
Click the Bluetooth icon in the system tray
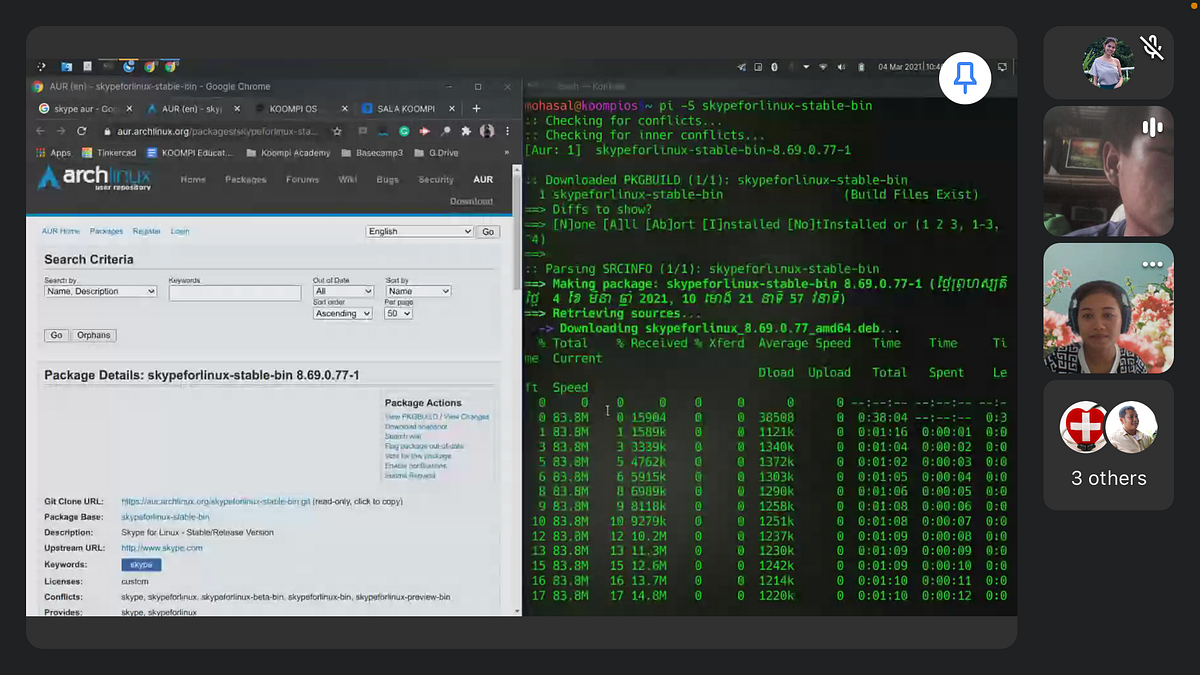tap(774, 67)
